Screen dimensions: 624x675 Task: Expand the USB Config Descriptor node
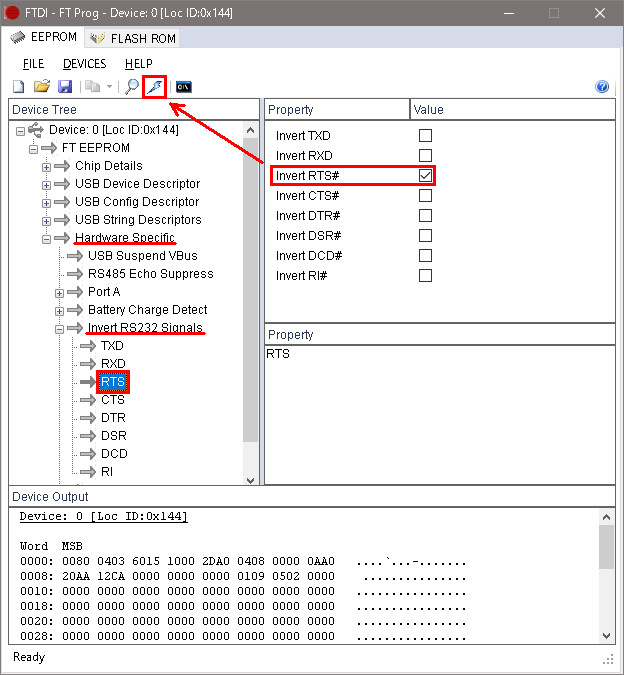[46, 203]
